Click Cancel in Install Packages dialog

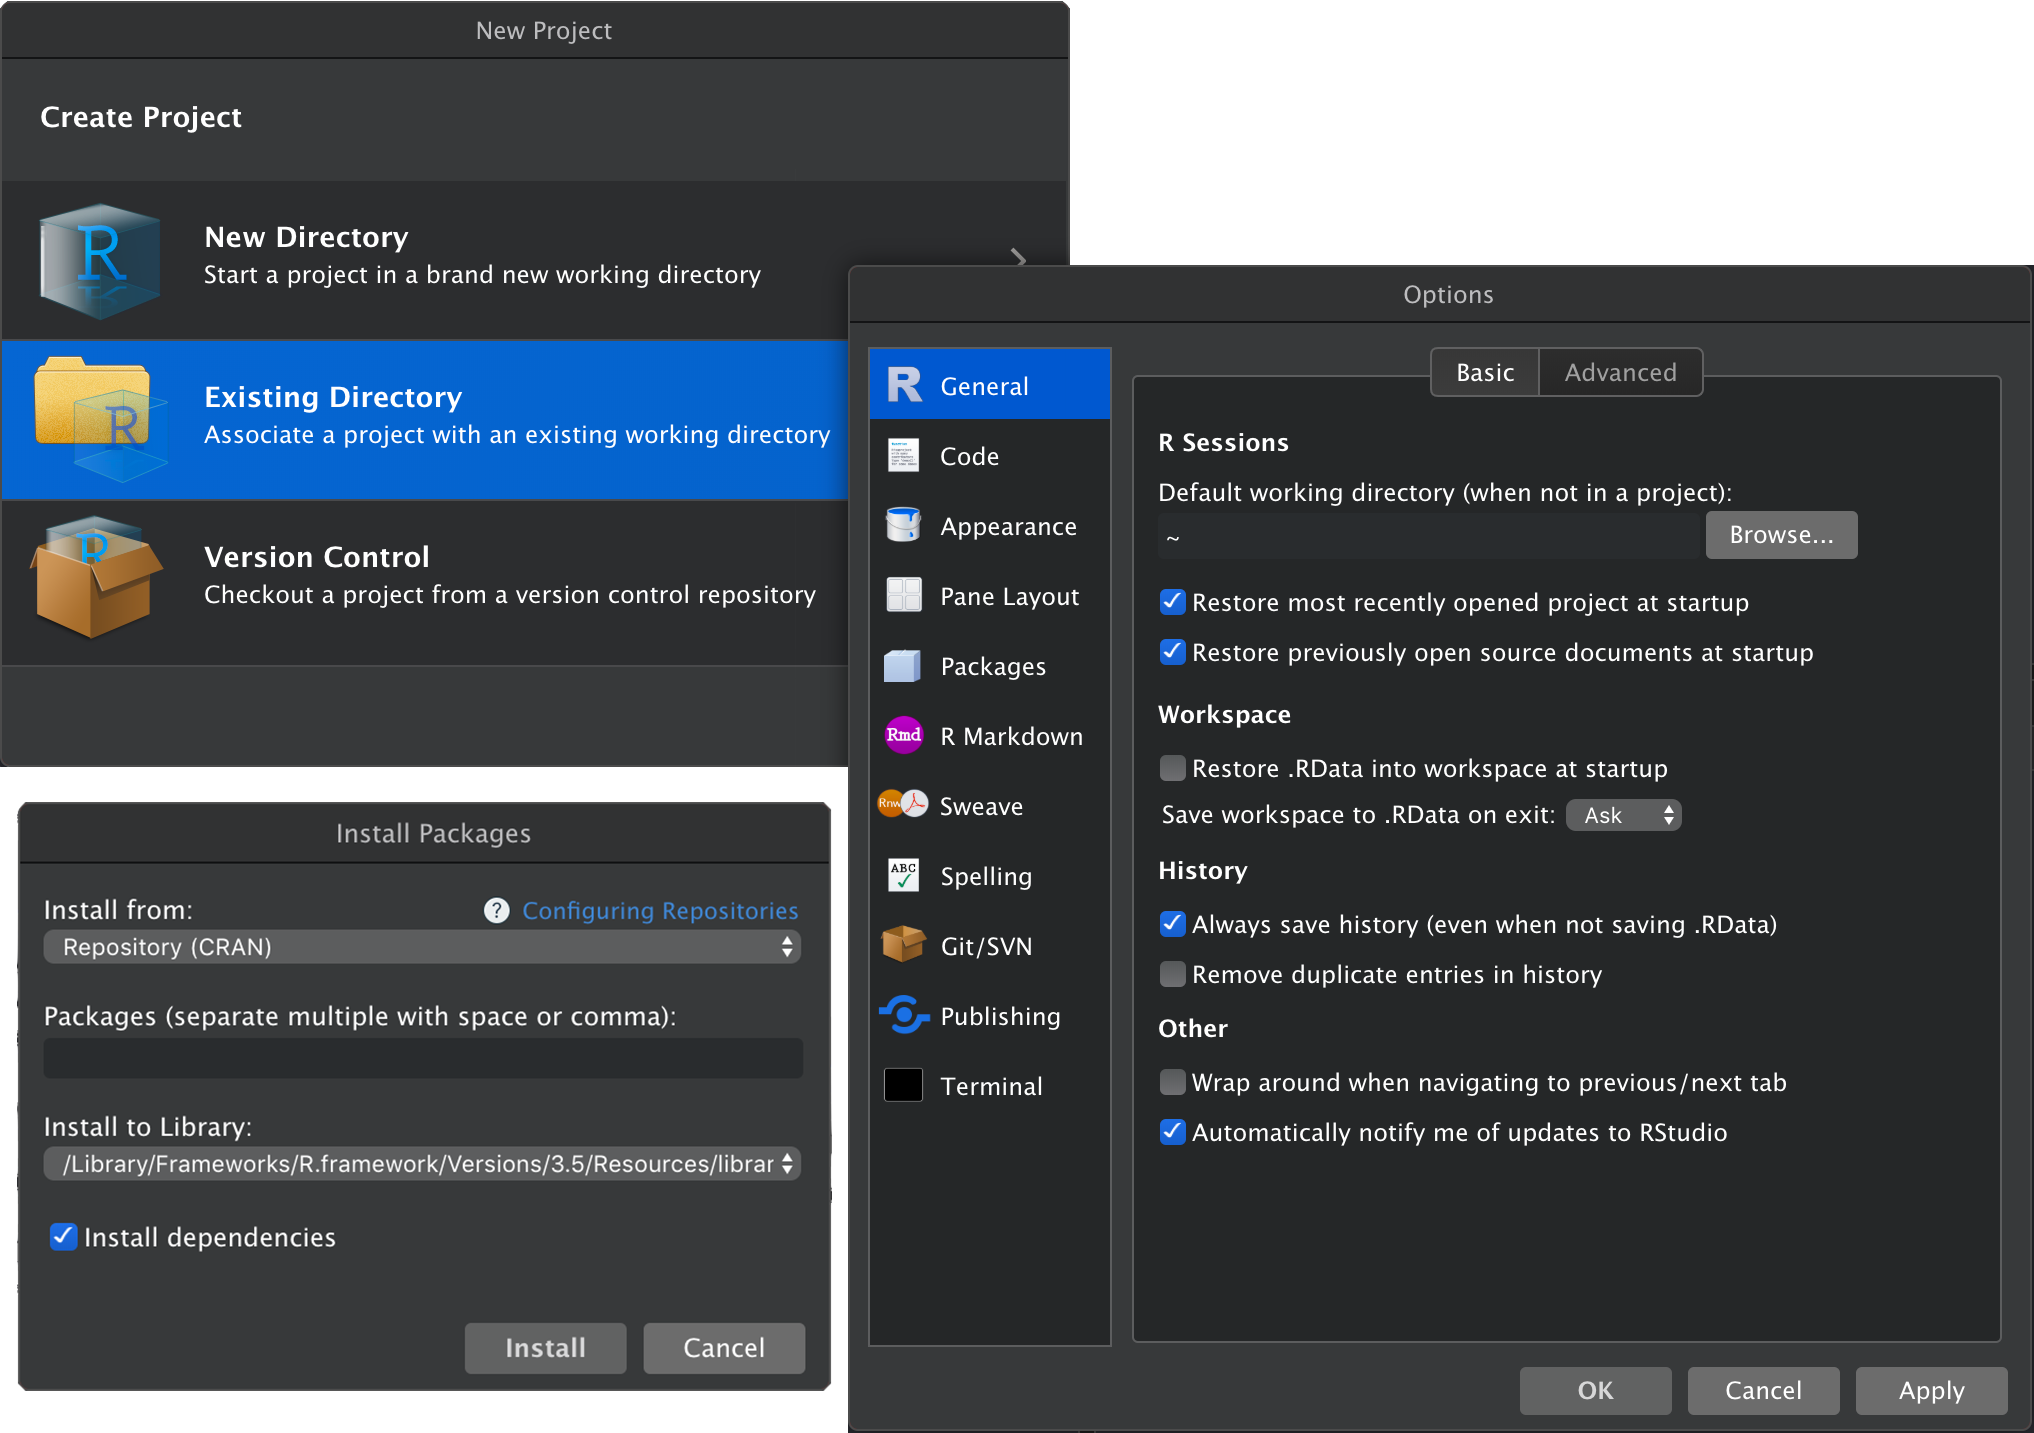[724, 1348]
